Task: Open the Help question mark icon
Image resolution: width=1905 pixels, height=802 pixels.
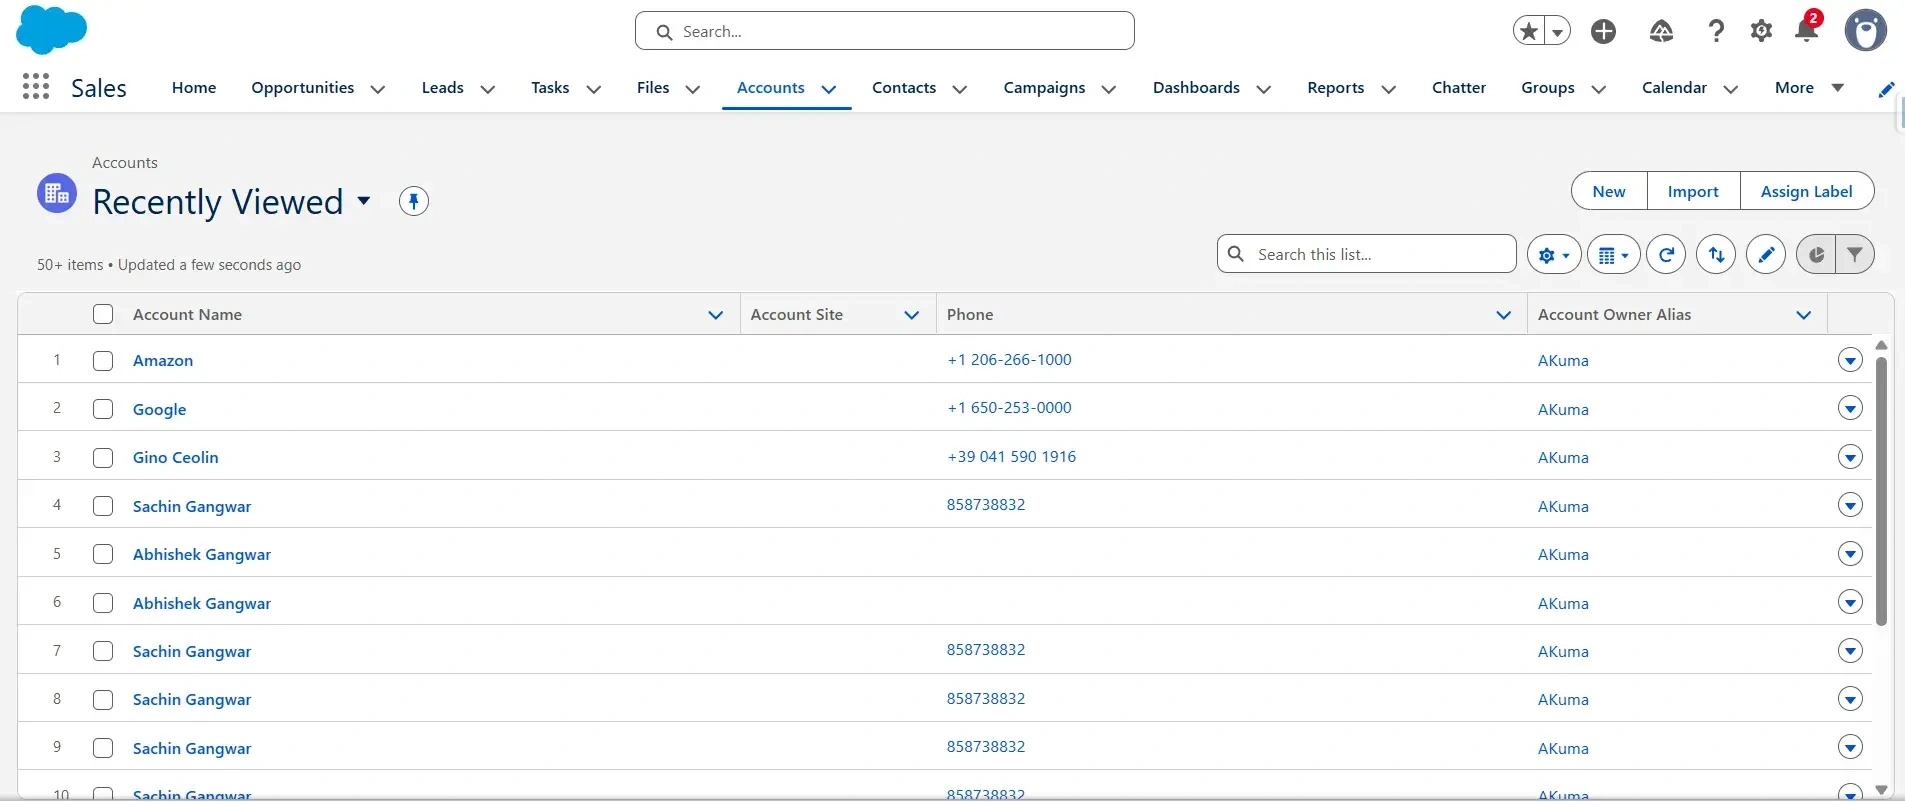Action: [x=1716, y=31]
